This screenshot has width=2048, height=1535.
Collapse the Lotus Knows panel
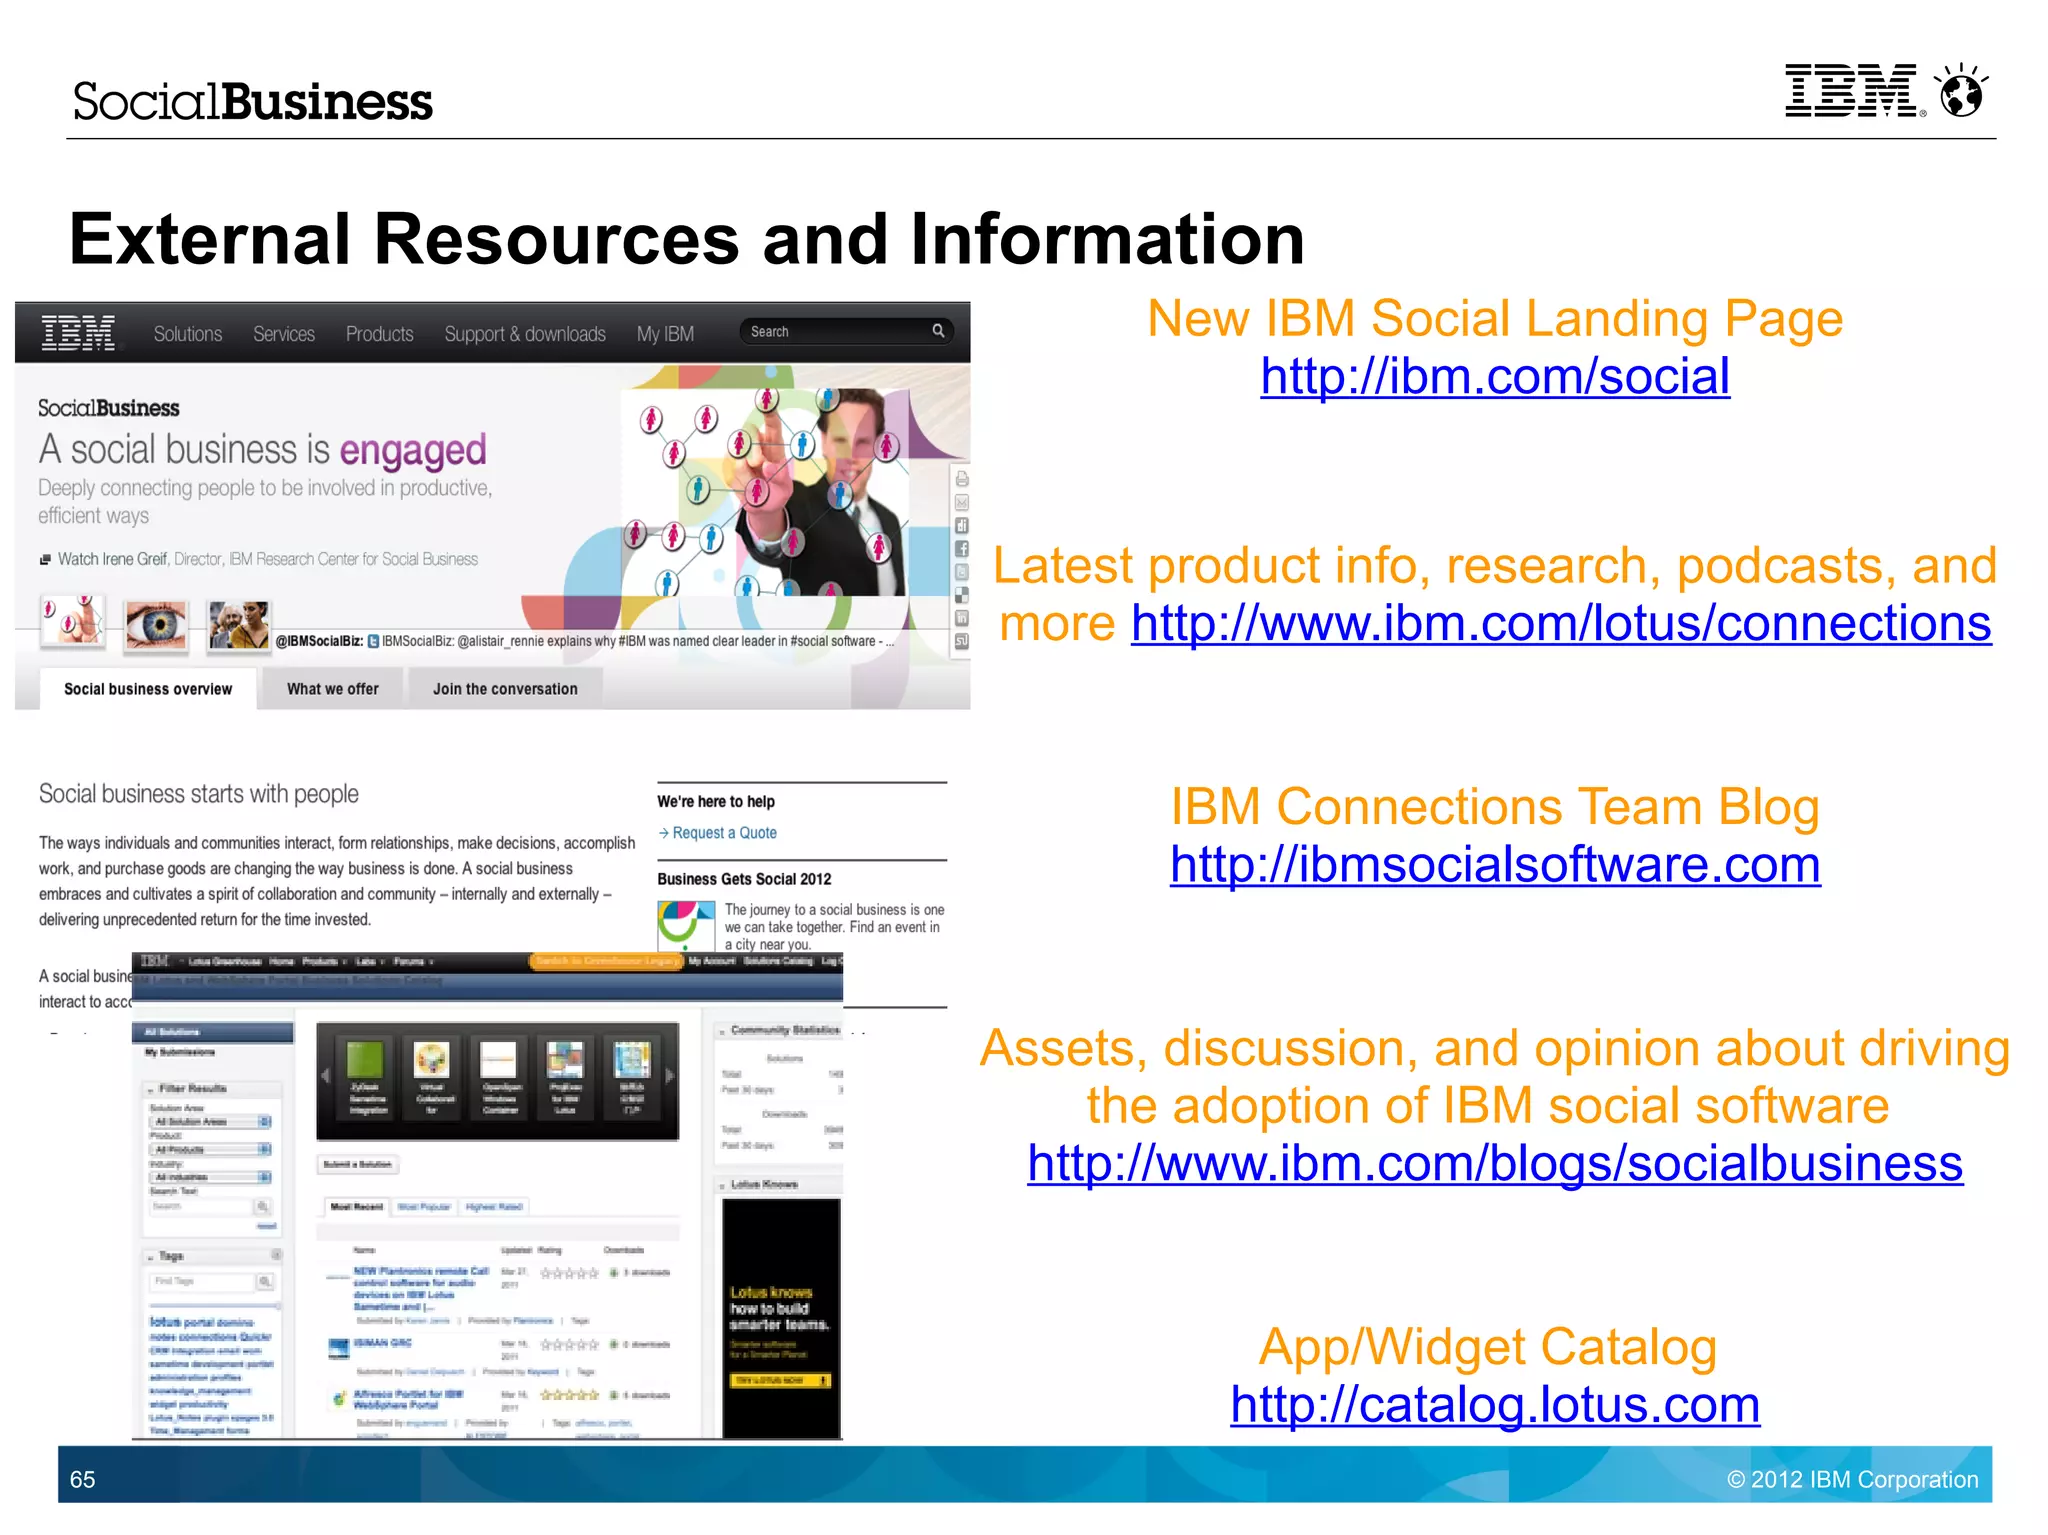pyautogui.click(x=722, y=1185)
